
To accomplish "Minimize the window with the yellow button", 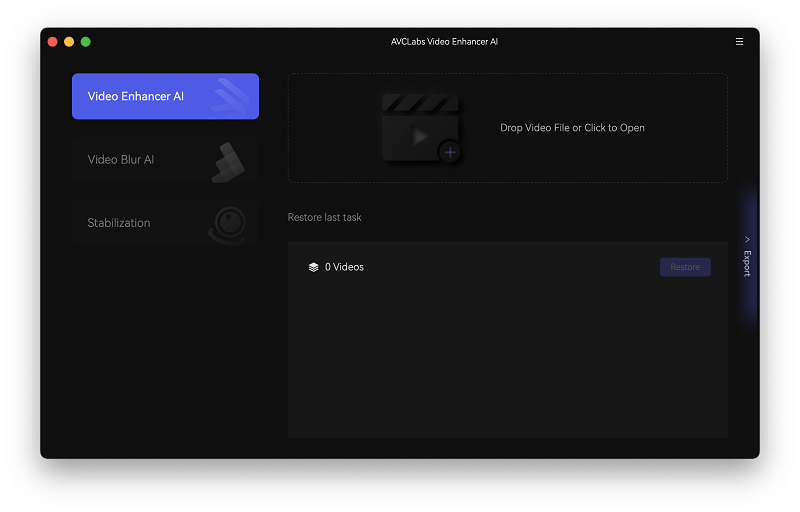I will (69, 42).
